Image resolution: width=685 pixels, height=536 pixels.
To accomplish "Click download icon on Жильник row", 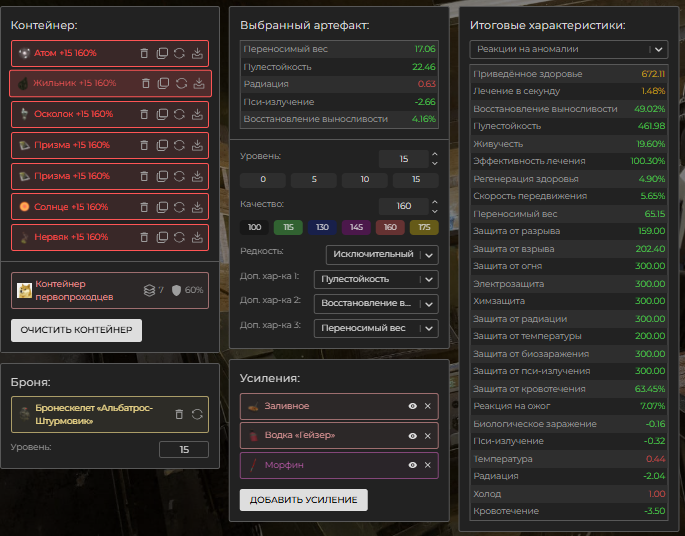I will click(199, 83).
